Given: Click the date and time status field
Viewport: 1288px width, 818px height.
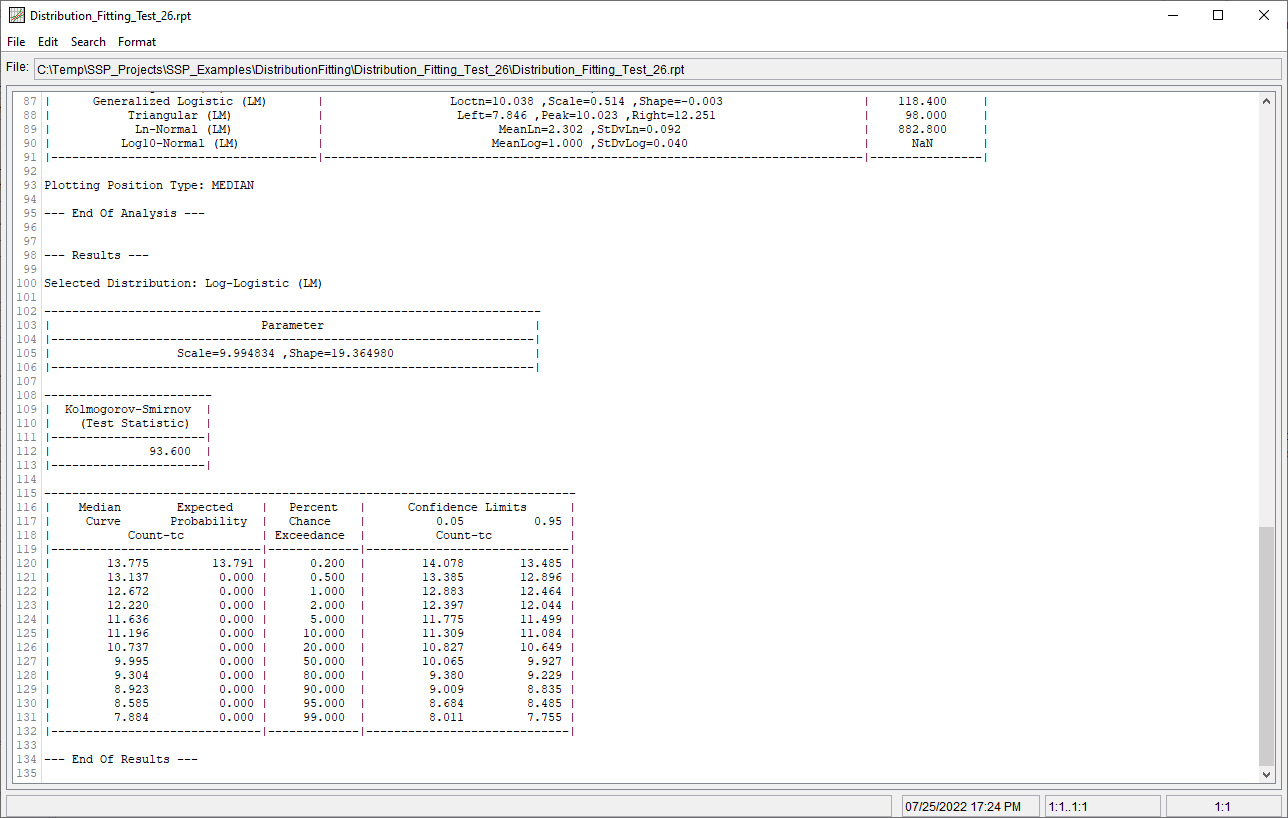Looking at the screenshot, I should coord(970,806).
